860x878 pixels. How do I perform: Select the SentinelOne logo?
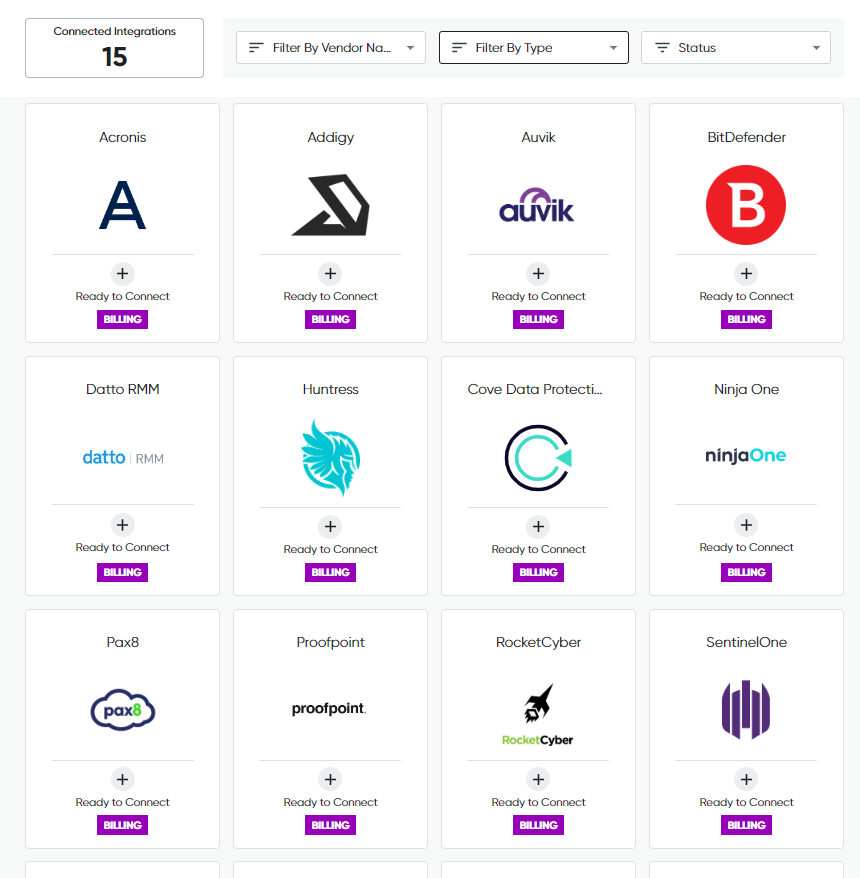(746, 709)
